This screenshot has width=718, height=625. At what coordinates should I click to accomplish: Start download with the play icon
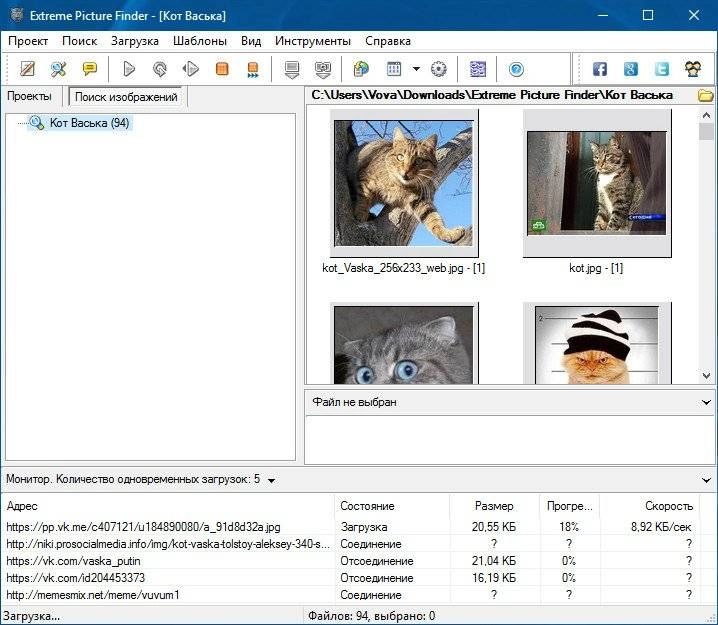129,69
